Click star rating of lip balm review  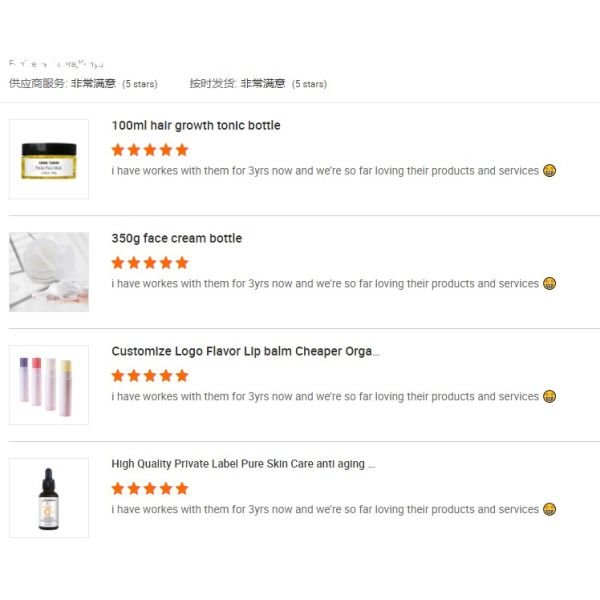click(150, 376)
